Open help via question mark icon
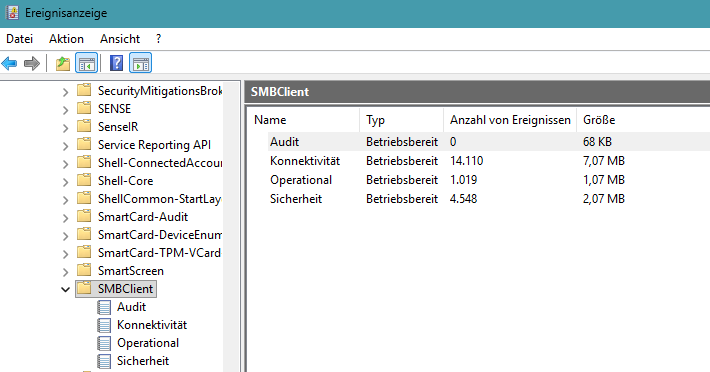Viewport: 710px width, 372px height. [116, 63]
